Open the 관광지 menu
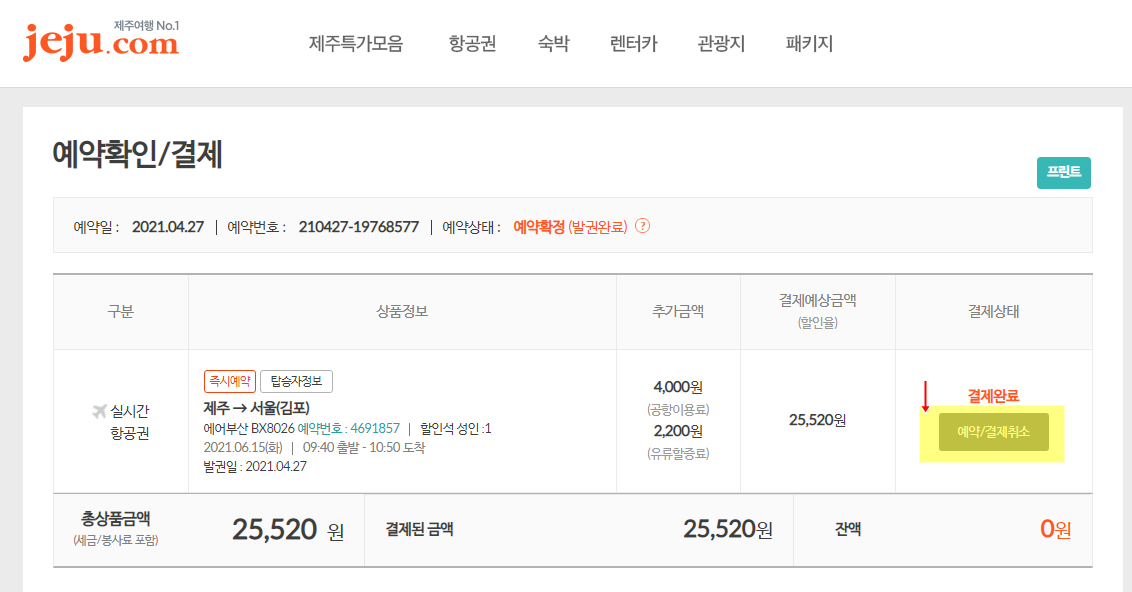 coord(720,43)
